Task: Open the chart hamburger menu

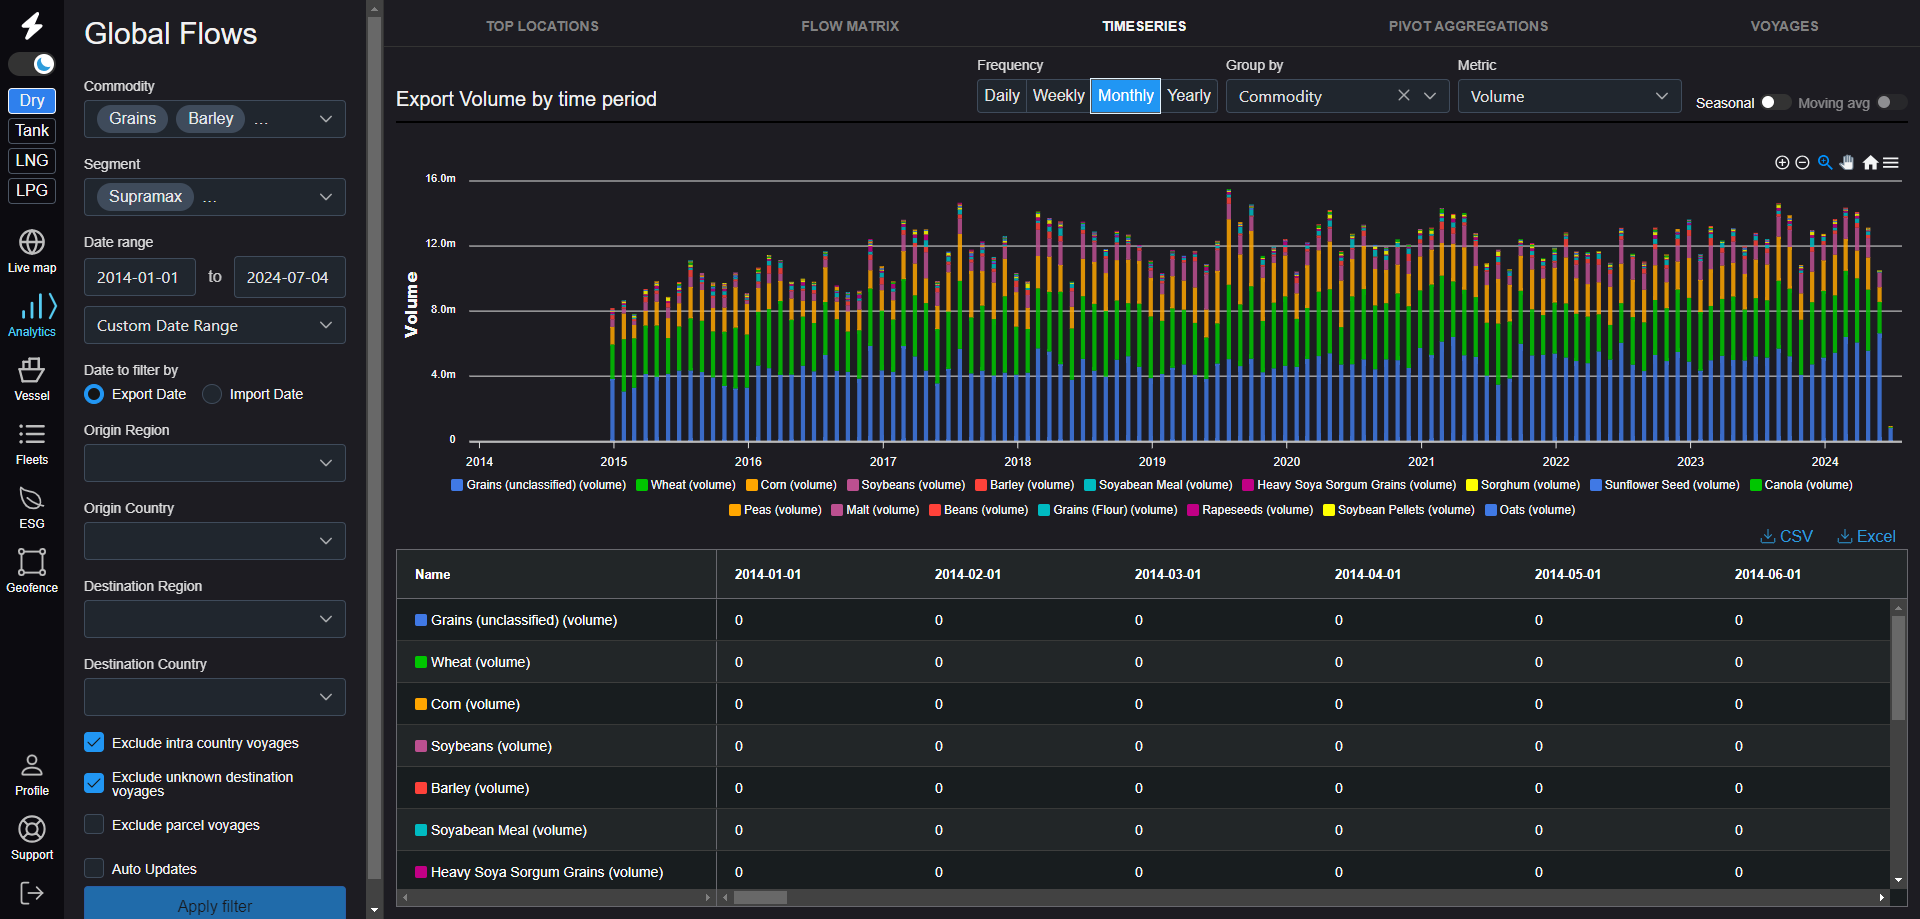Action: pyautogui.click(x=1891, y=162)
